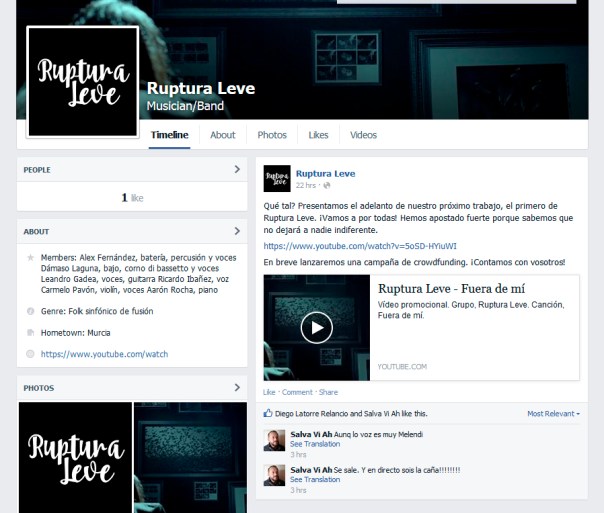The height and width of the screenshot is (513, 604).
Task: Click the globe public privacy icon
Action: click(x=327, y=185)
